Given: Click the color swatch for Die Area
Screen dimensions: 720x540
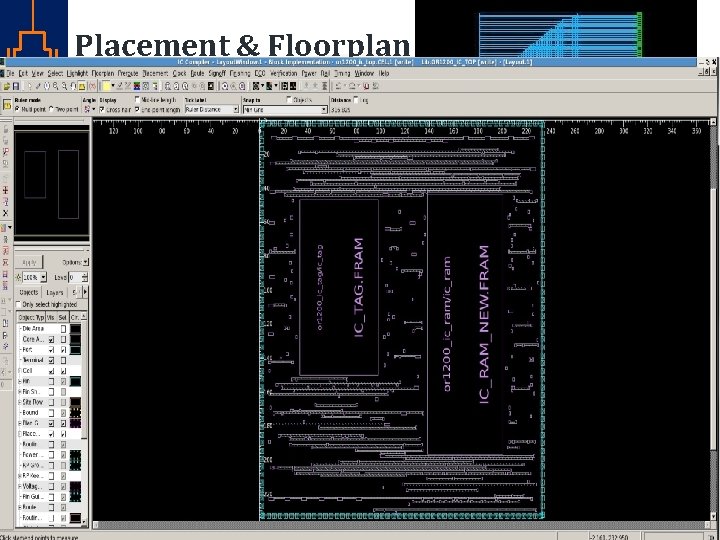Looking at the screenshot, I should 75,329.
